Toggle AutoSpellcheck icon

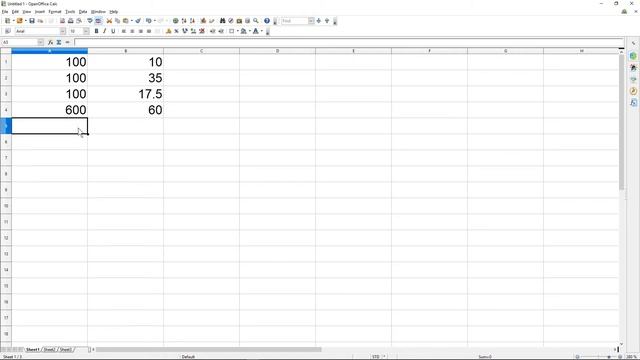tap(98, 21)
